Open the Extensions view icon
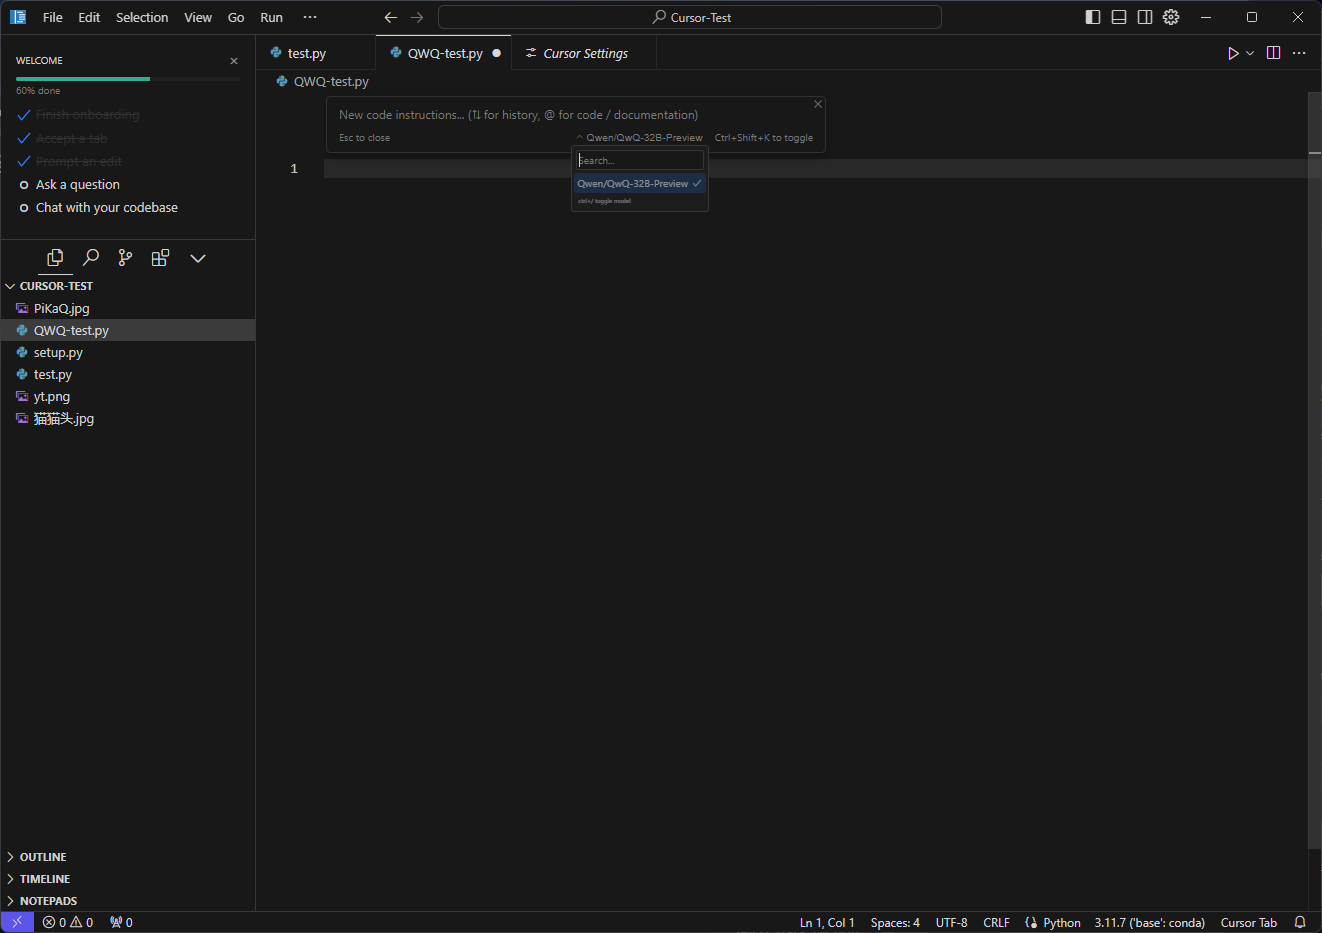This screenshot has width=1322, height=933. coord(160,258)
